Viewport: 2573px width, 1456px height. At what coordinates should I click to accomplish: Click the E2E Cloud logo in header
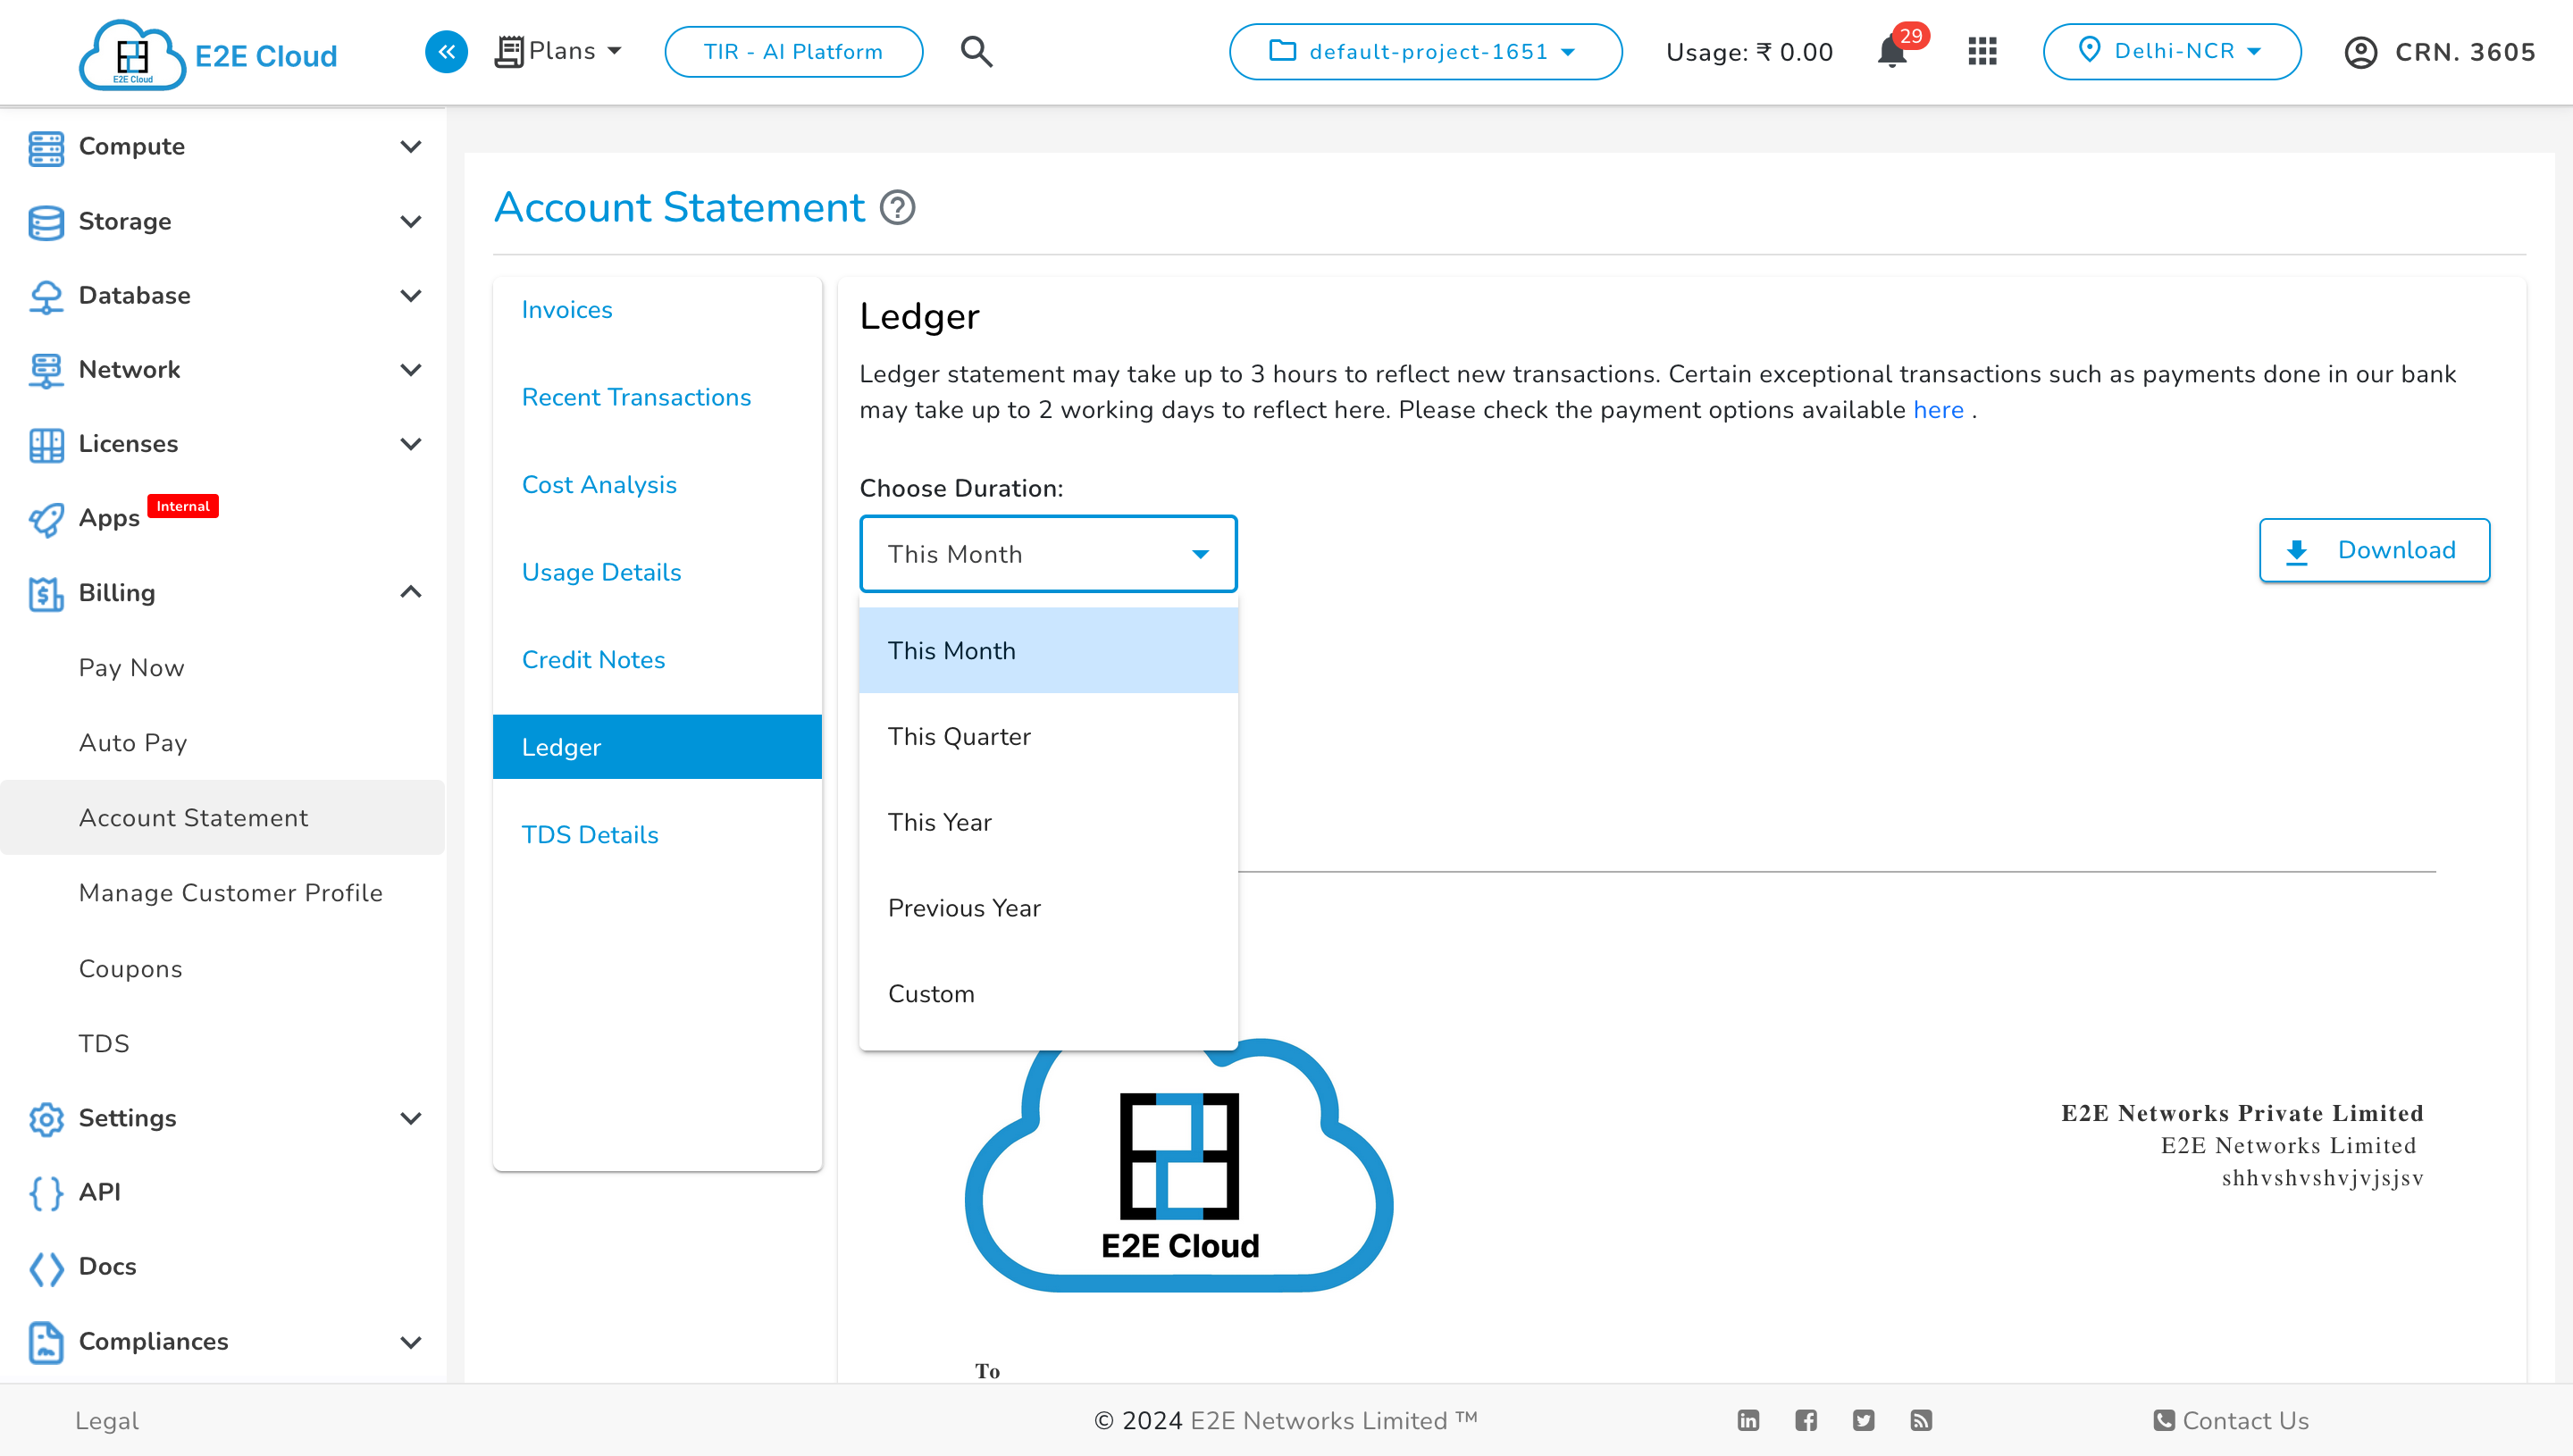(x=208, y=54)
